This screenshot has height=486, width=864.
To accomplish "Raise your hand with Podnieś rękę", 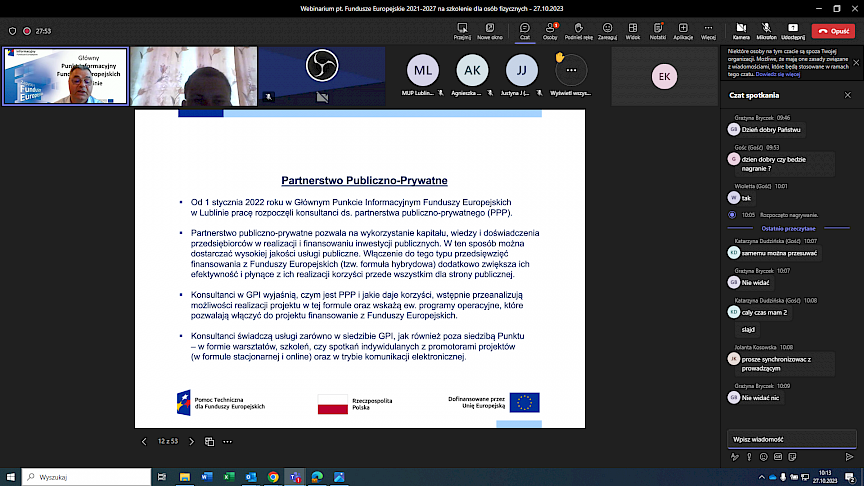I will tap(579, 31).
